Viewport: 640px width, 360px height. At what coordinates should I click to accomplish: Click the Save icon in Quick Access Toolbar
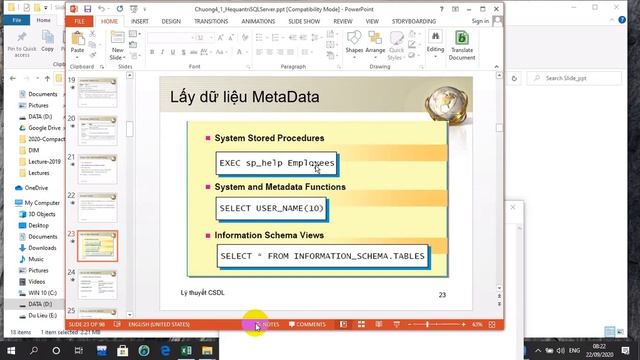pyautogui.click(x=87, y=9)
